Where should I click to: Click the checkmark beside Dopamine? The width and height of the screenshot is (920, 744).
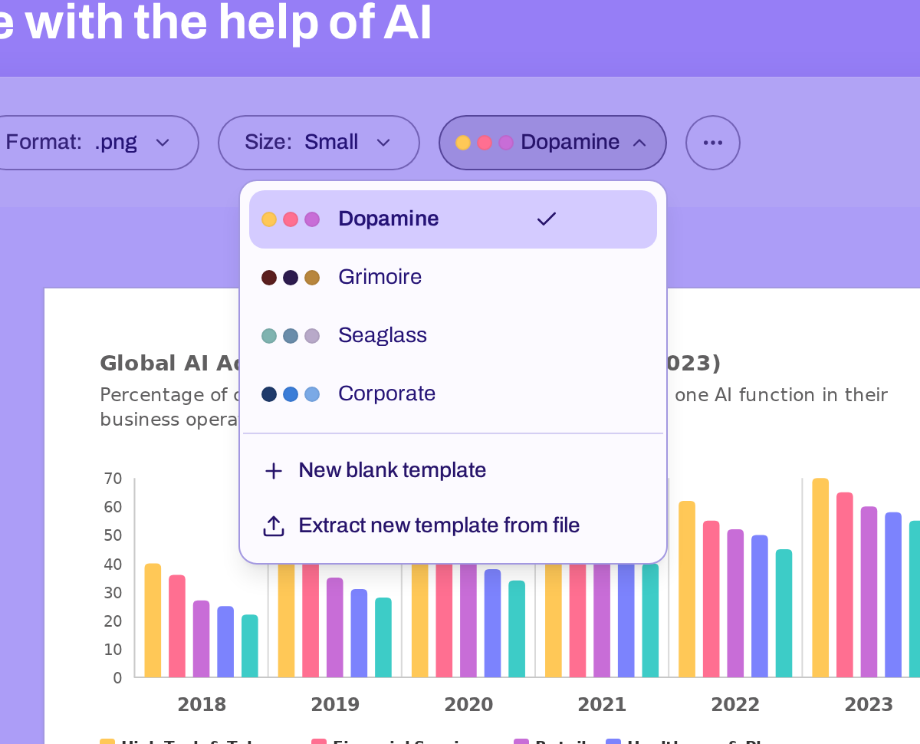coord(546,219)
